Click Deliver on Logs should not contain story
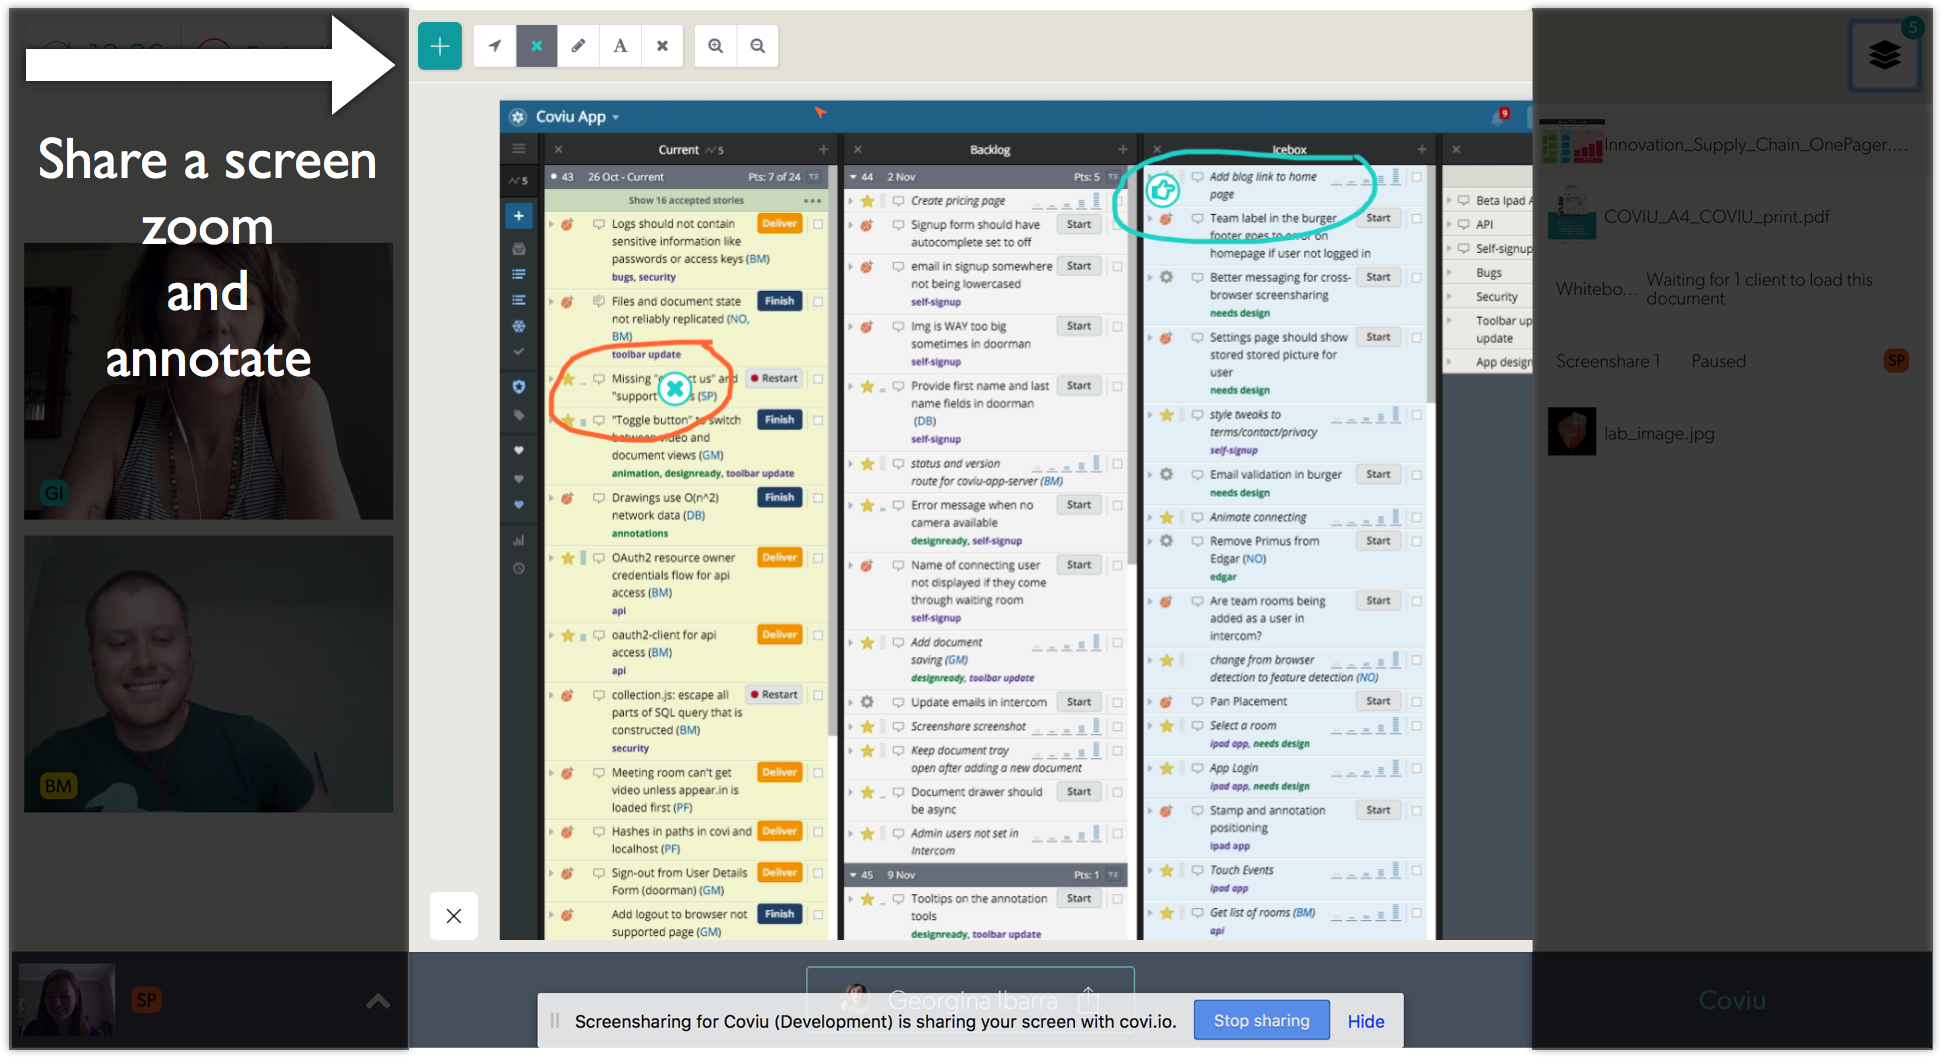Screen dimensions: 1941x1058 pos(779,224)
